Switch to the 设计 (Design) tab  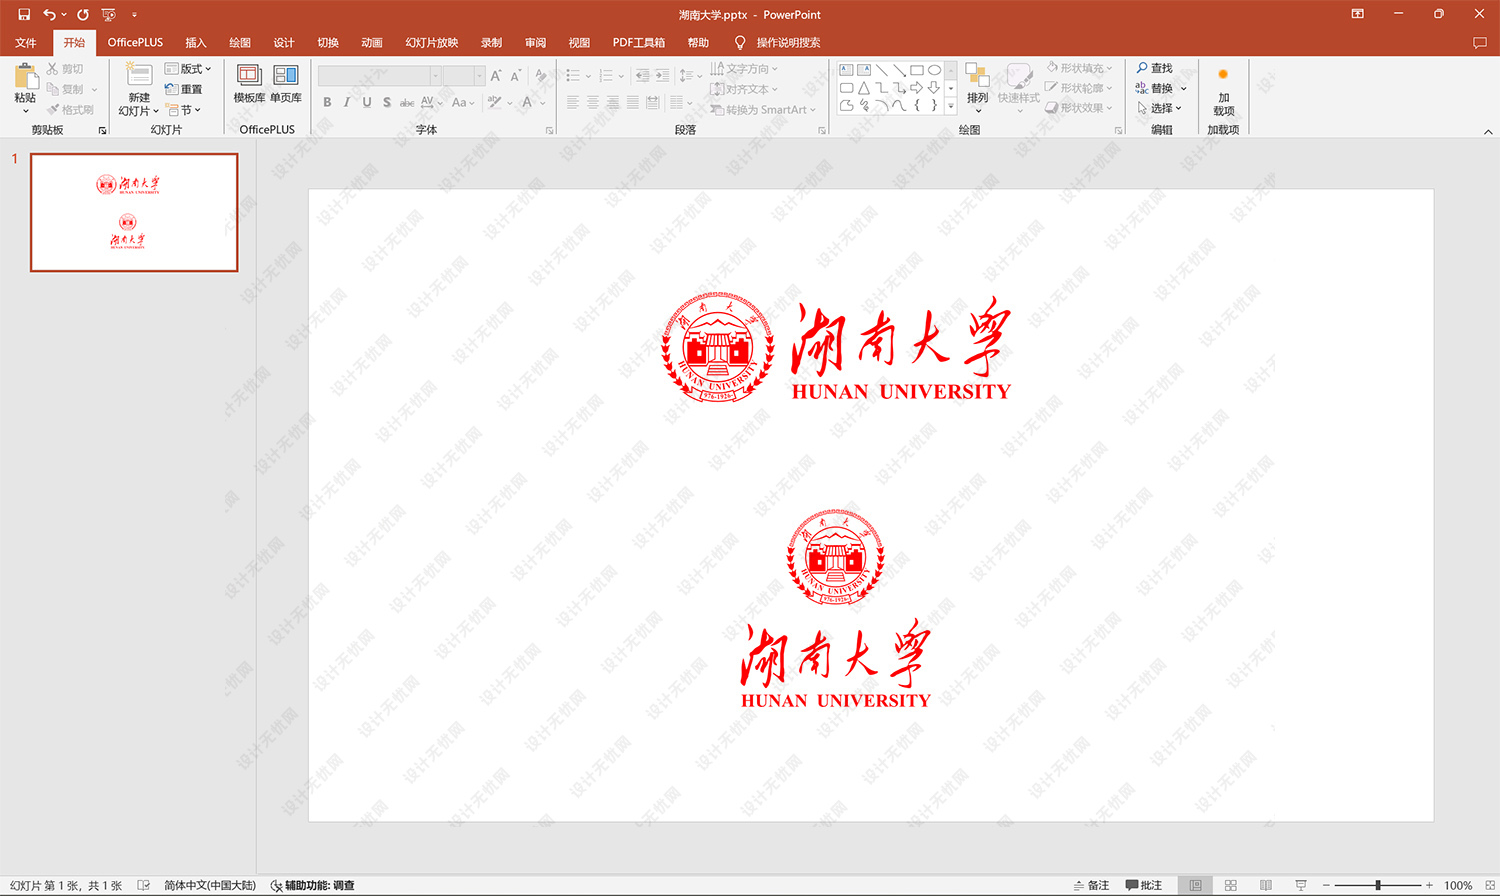click(x=284, y=43)
